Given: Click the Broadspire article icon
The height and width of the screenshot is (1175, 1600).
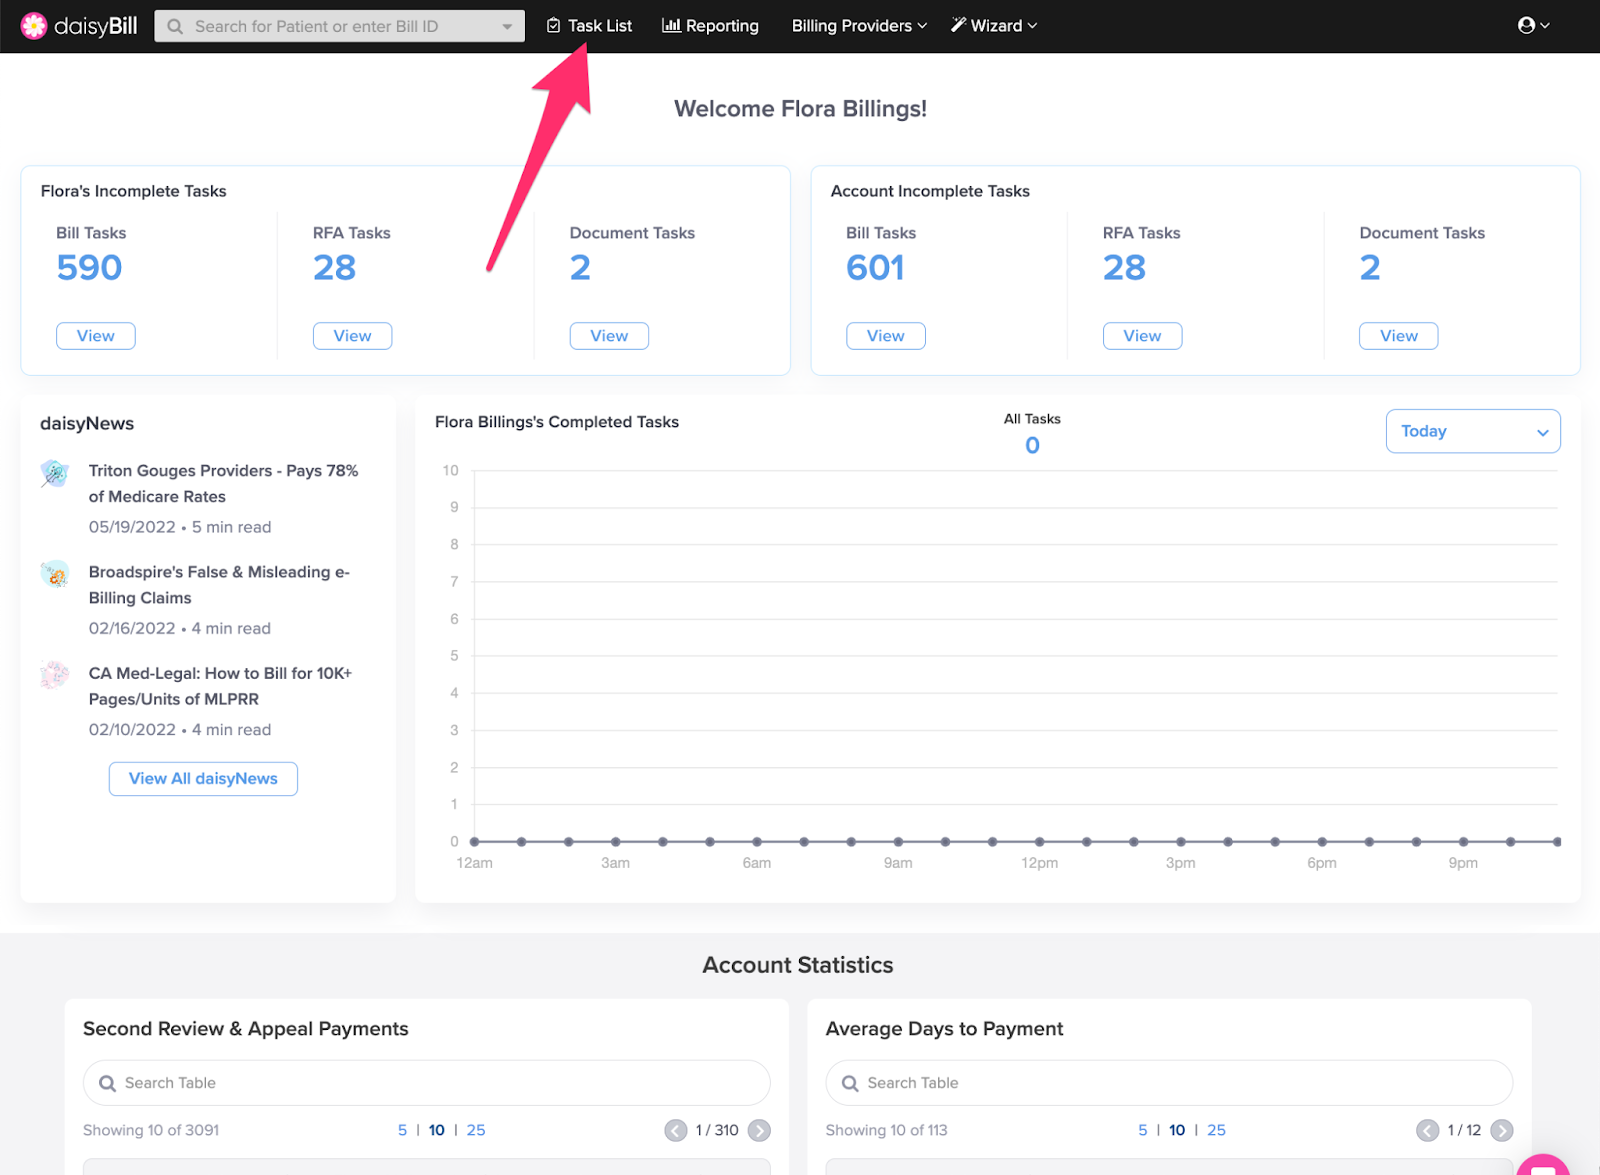Looking at the screenshot, I should pos(54,575).
